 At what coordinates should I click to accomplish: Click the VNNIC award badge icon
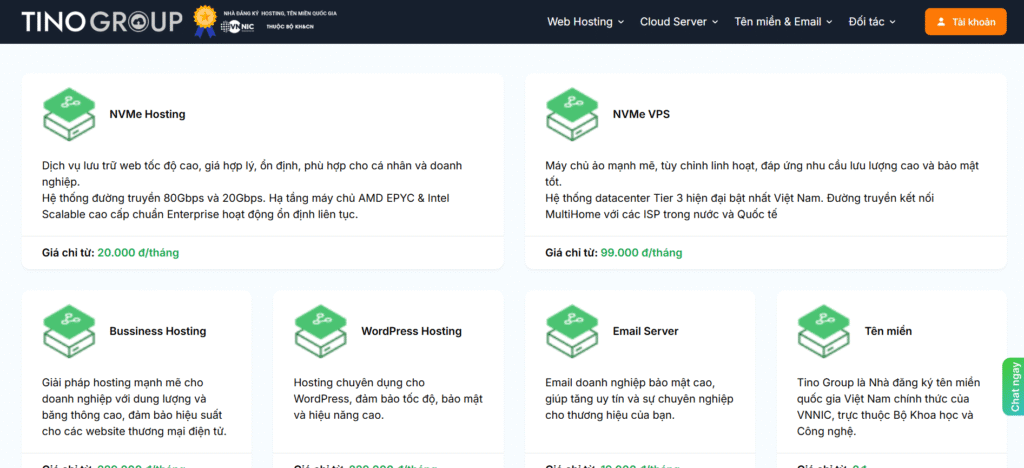point(205,21)
